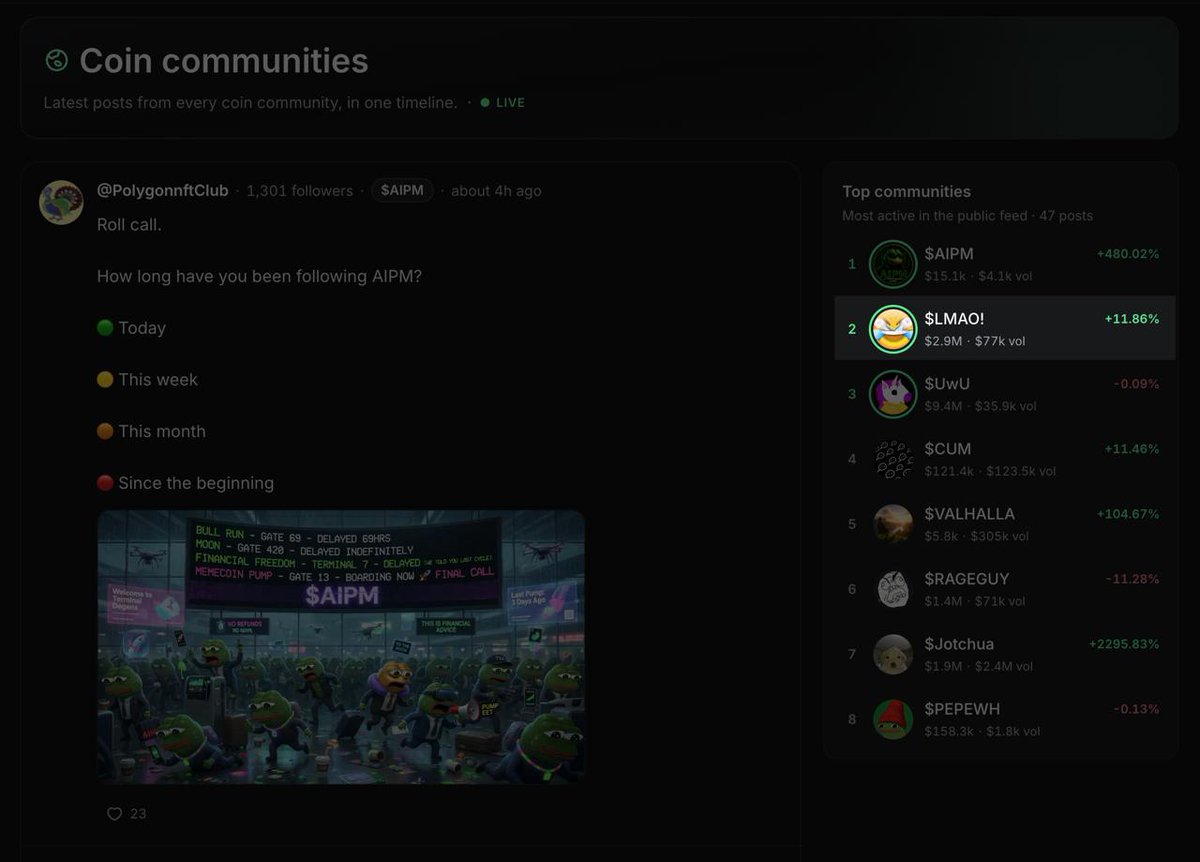Open the $CUM community logo
Viewport: 1200px width, 862px height.
tap(893, 459)
